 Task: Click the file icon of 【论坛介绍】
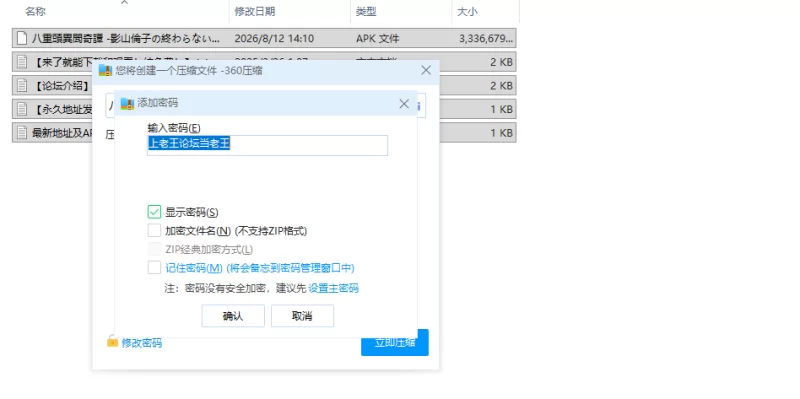coord(21,85)
